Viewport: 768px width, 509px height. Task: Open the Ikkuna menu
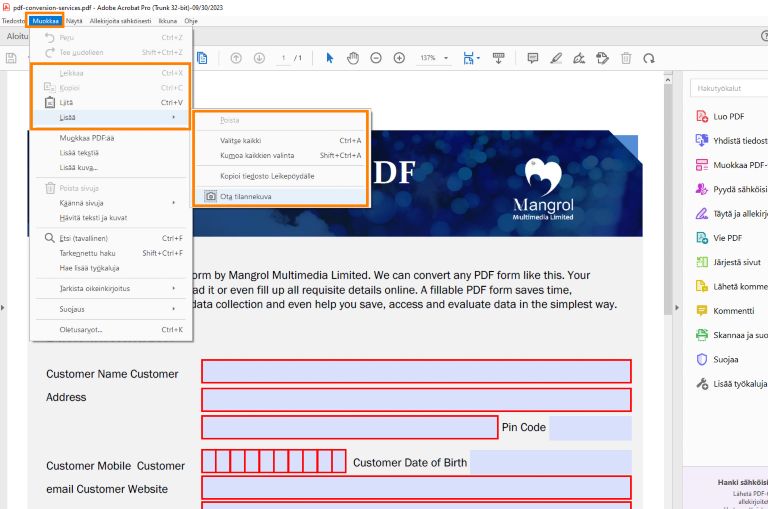pos(168,21)
